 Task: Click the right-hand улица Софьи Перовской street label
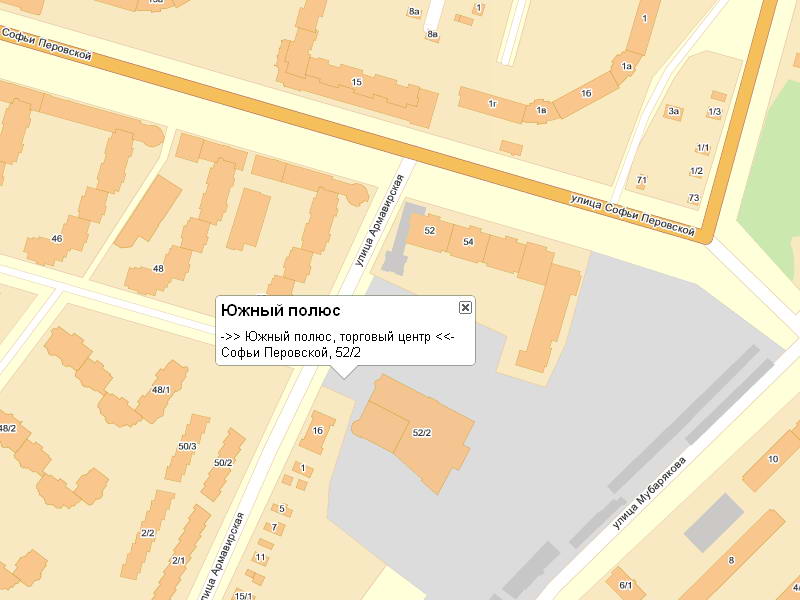tap(632, 215)
